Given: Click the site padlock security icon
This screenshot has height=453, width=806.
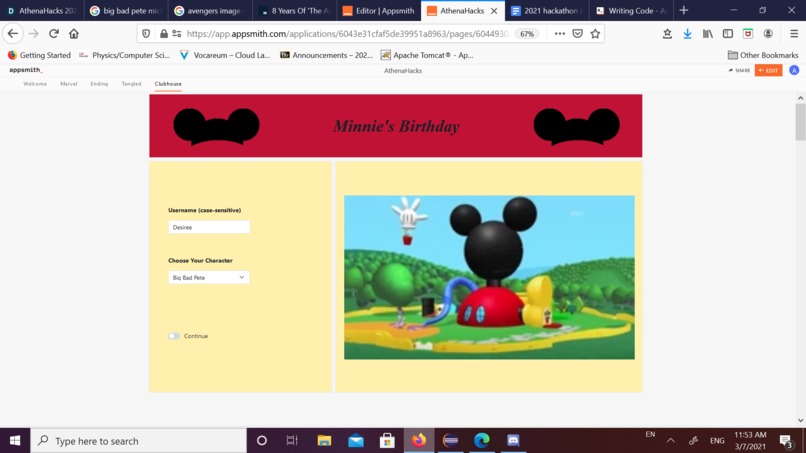Looking at the screenshot, I should [x=163, y=33].
